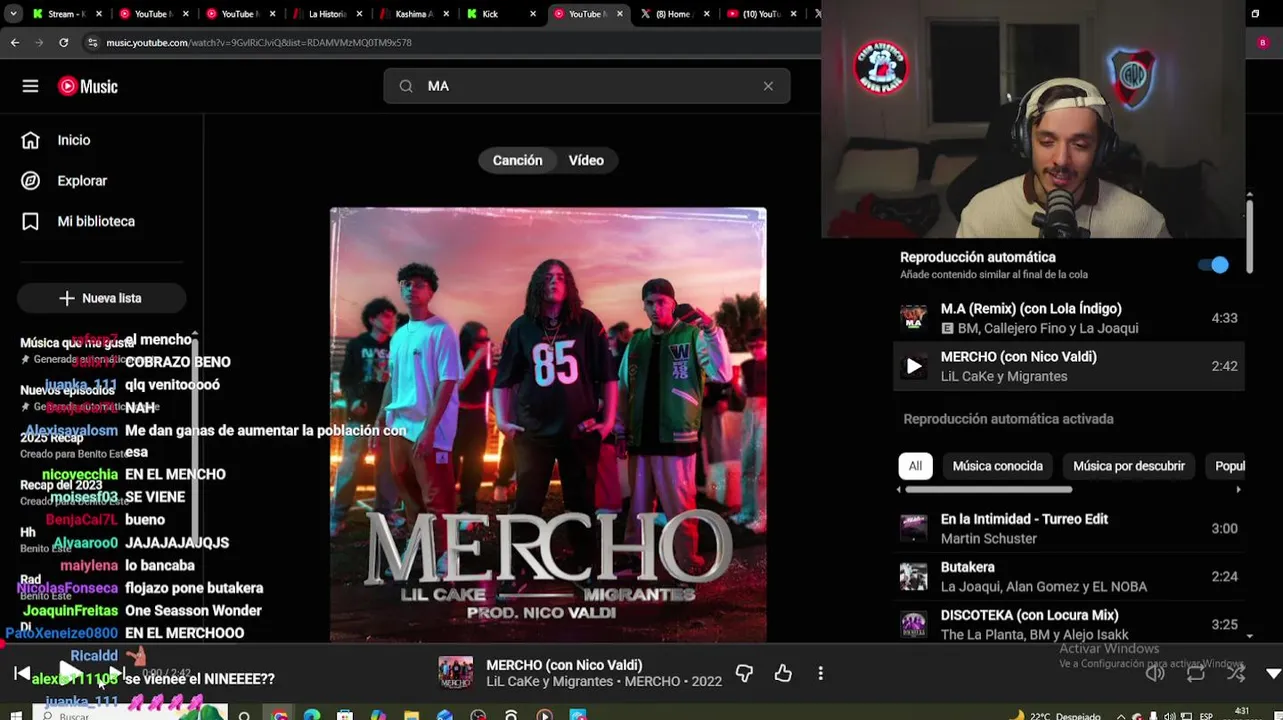Dislike the song MERCHO
The width and height of the screenshot is (1283, 720).
pyautogui.click(x=744, y=674)
